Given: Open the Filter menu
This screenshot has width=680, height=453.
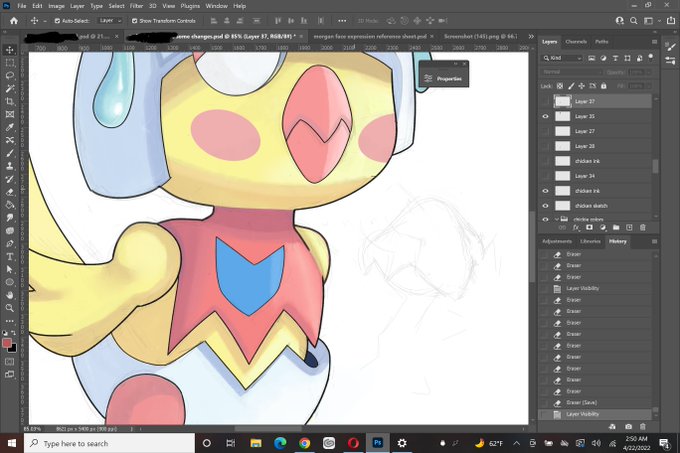Looking at the screenshot, I should 136,6.
